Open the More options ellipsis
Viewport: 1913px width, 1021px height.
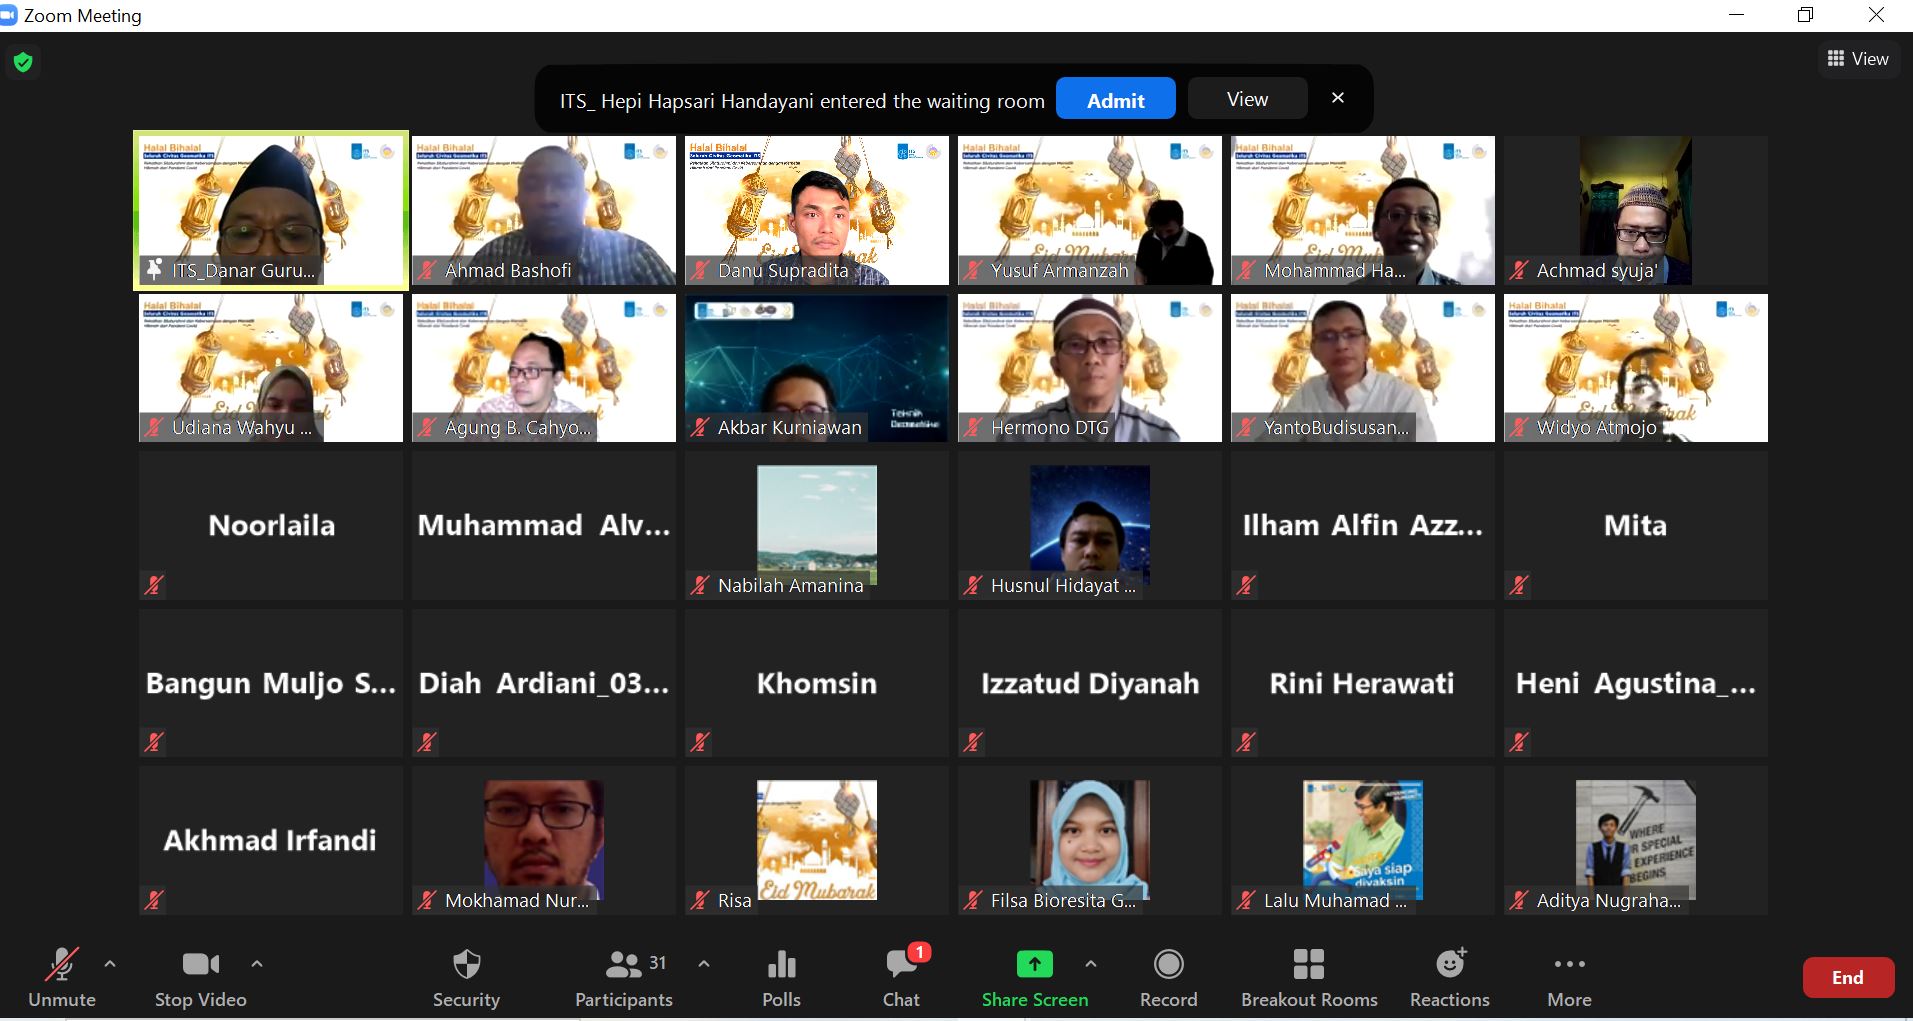click(x=1569, y=979)
